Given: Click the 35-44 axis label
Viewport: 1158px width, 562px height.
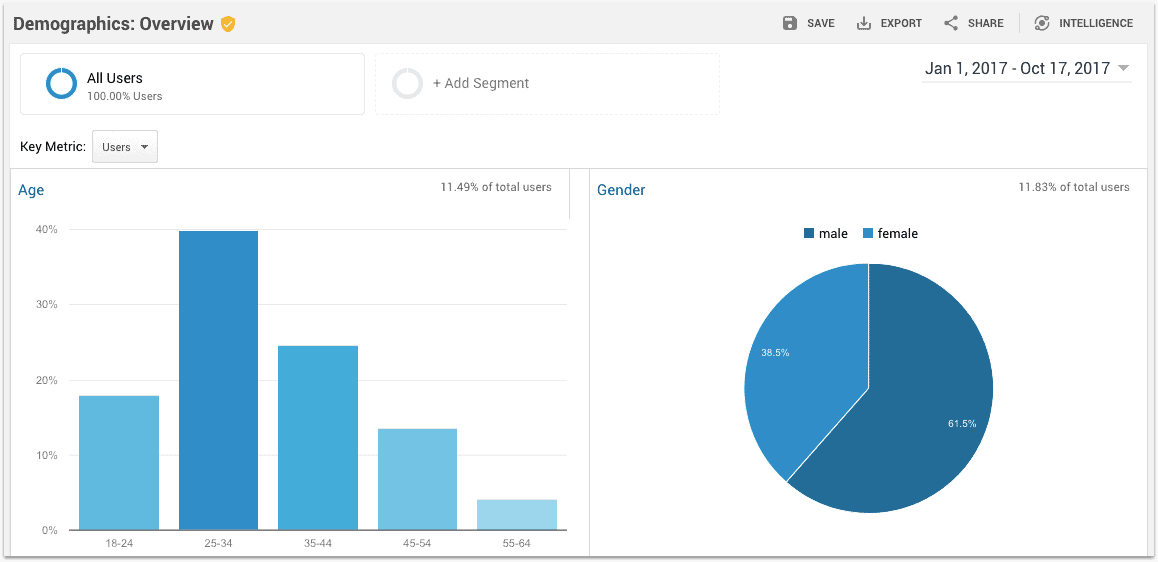Looking at the screenshot, I should [318, 544].
